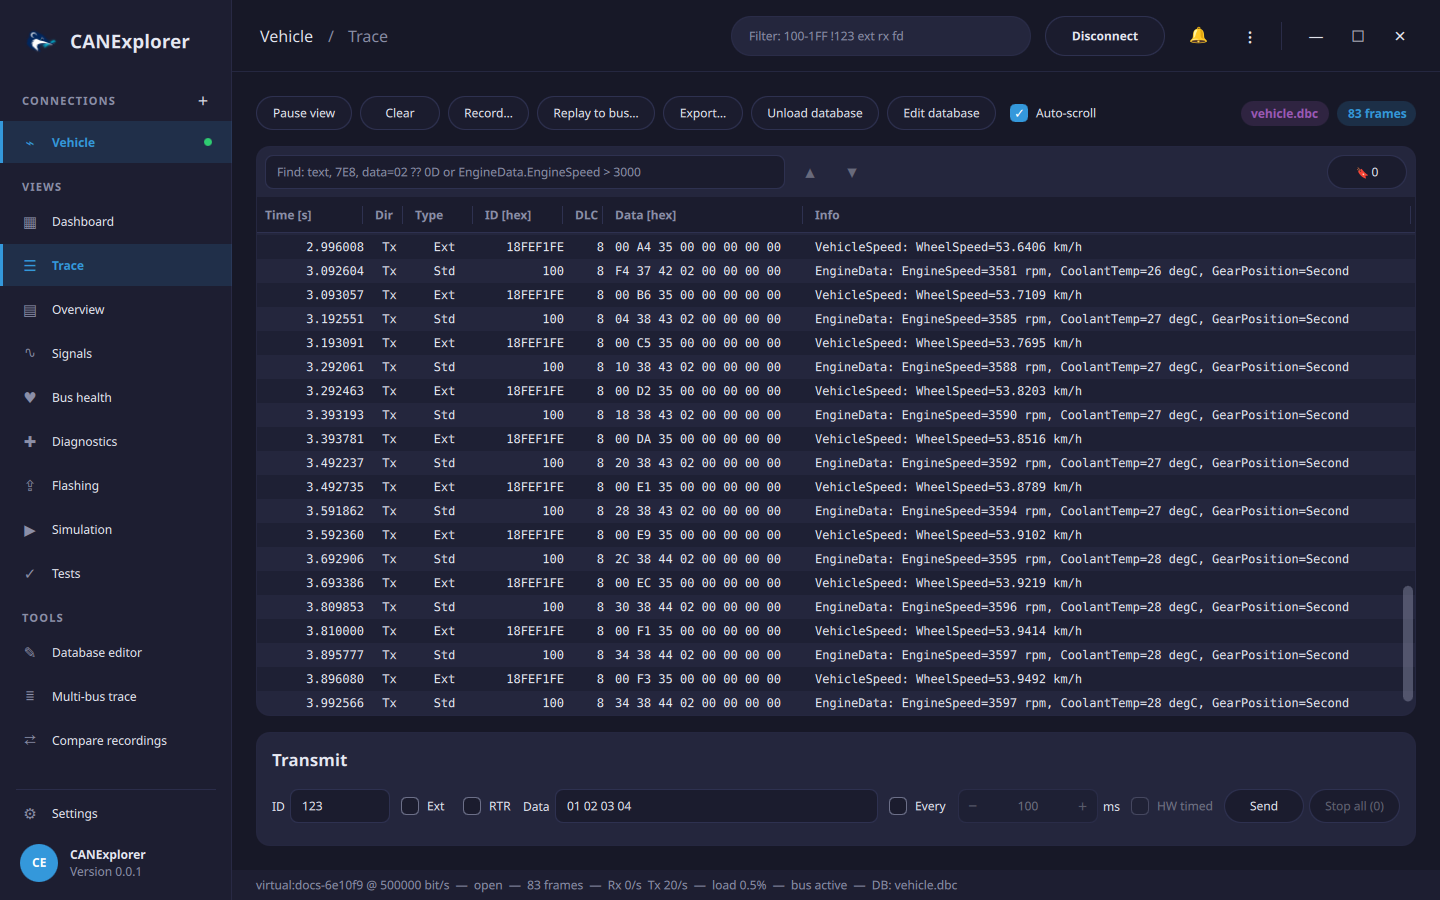
Task: Select the Vehicle connection
Action: [x=116, y=143]
